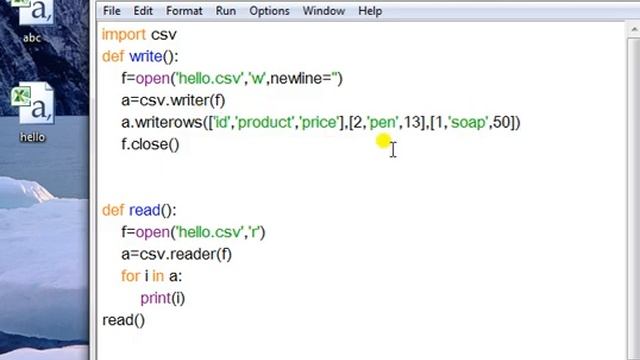The image size is (640, 360).
Task: Open the Options menu
Action: tap(269, 11)
